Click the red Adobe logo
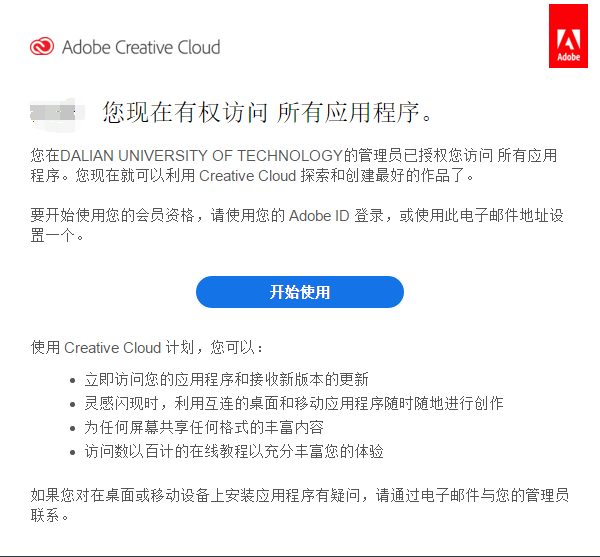This screenshot has width=600, height=557. click(569, 36)
